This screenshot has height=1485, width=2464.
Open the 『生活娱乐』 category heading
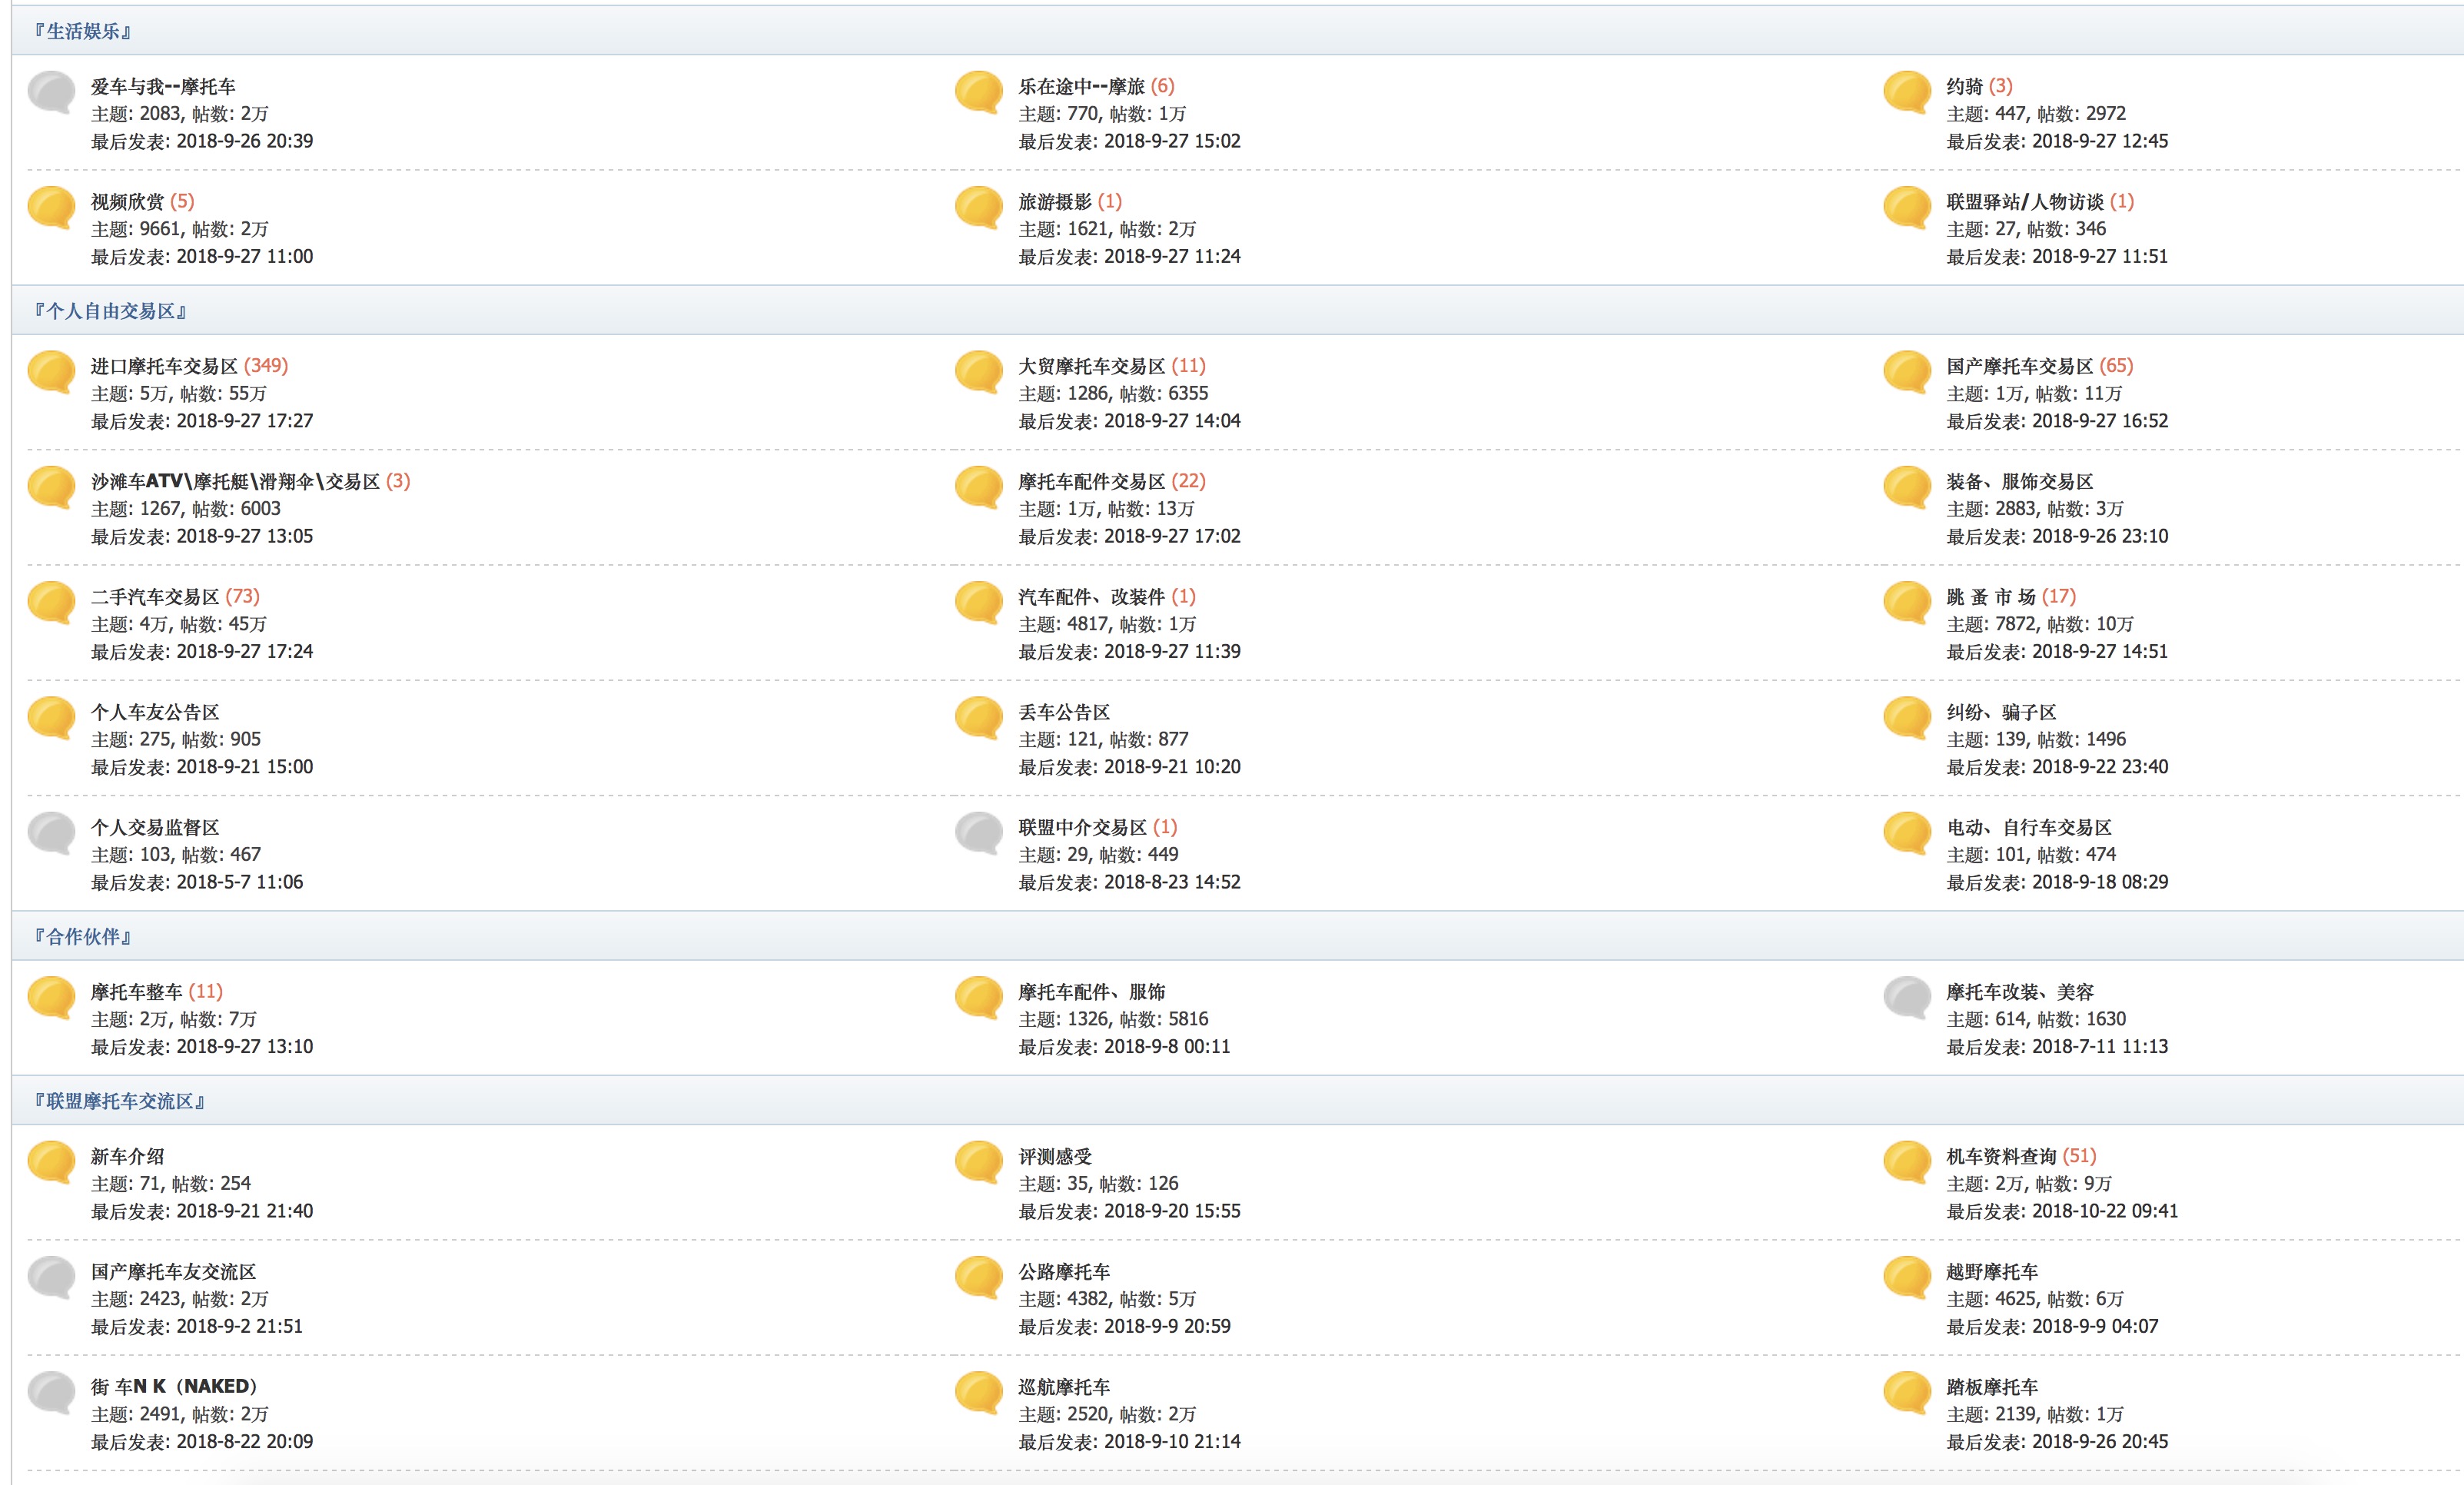[x=83, y=31]
